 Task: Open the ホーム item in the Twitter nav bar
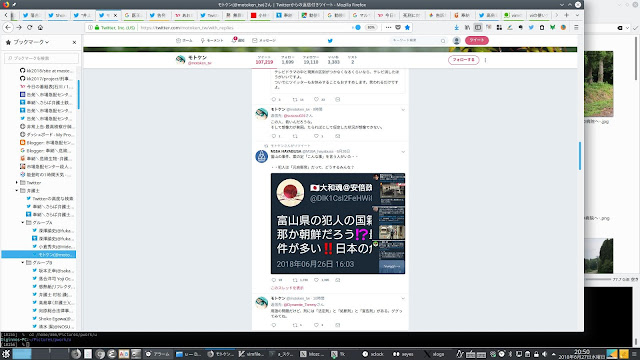pyautogui.click(x=184, y=40)
